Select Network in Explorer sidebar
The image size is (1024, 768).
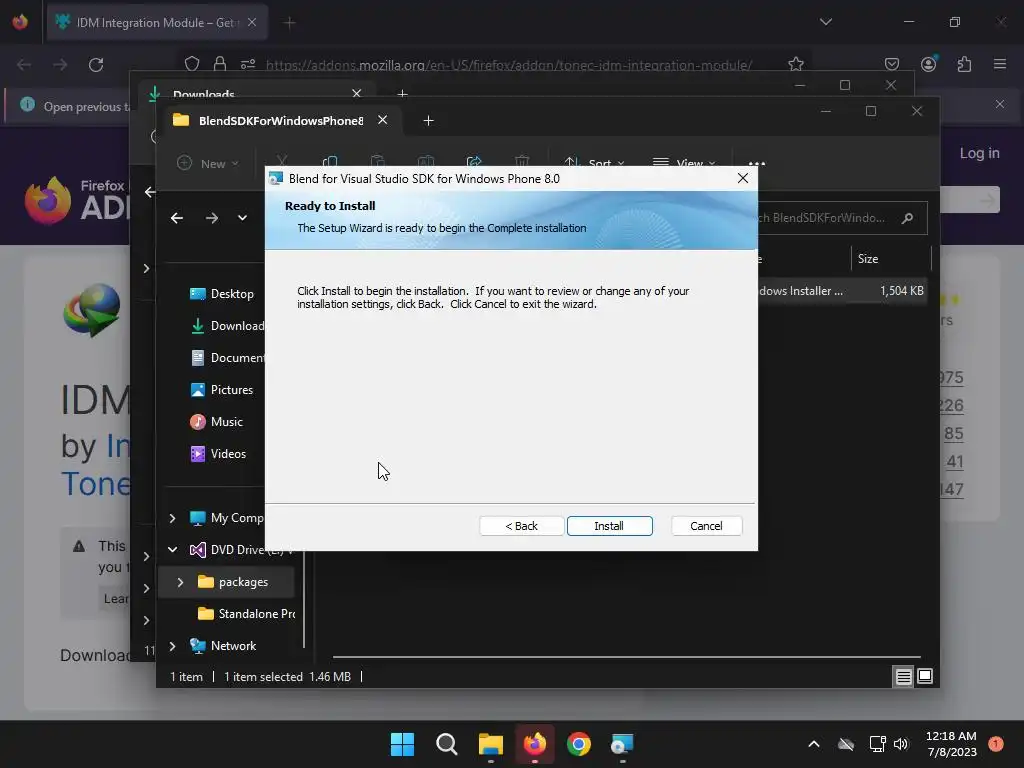tap(223, 646)
